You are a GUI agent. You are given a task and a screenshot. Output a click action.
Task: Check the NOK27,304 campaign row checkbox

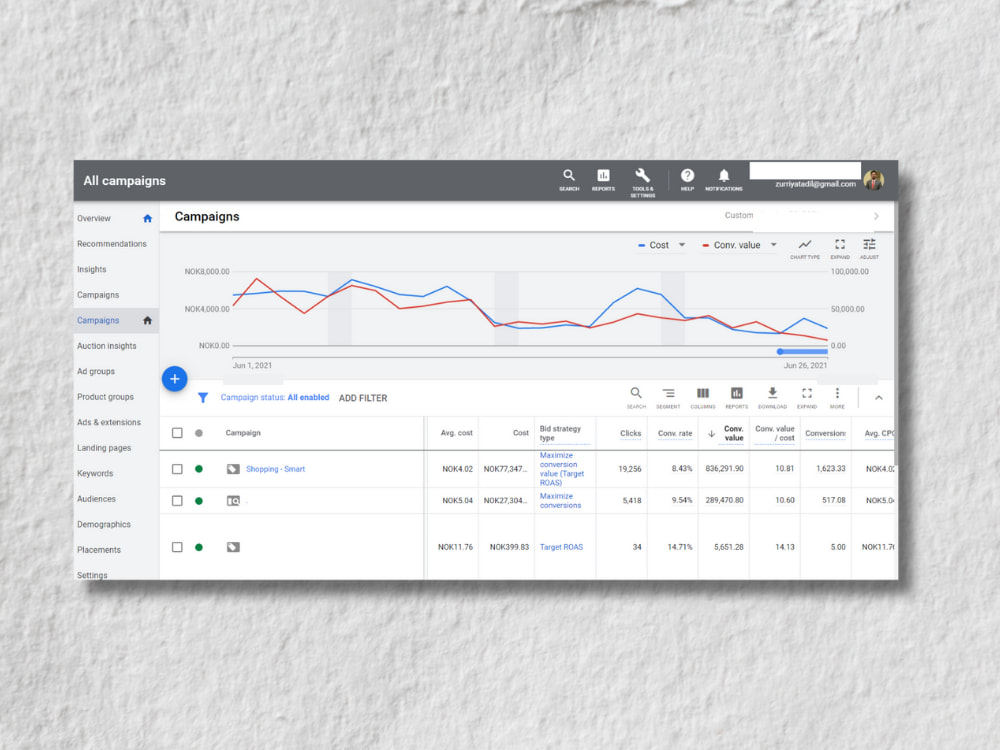coord(177,501)
